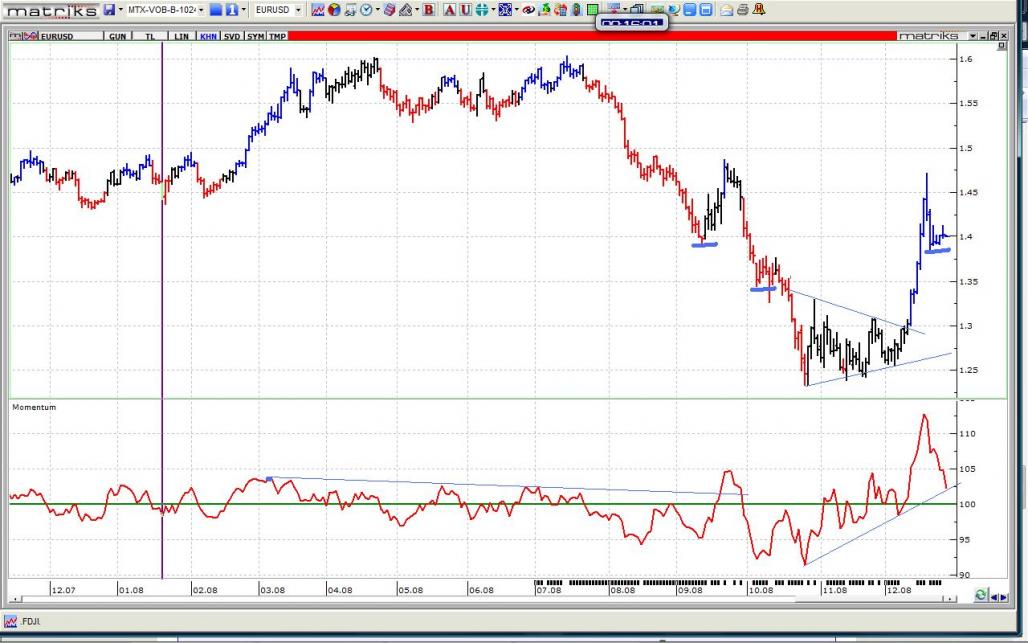Click the TL currency button
The width and height of the screenshot is (1028, 643).
[150, 36]
